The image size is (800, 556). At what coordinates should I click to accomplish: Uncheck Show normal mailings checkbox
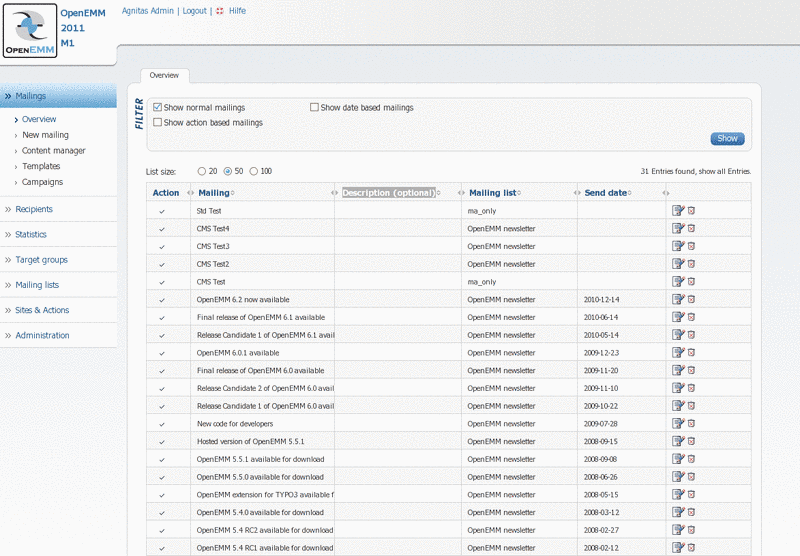[158, 107]
